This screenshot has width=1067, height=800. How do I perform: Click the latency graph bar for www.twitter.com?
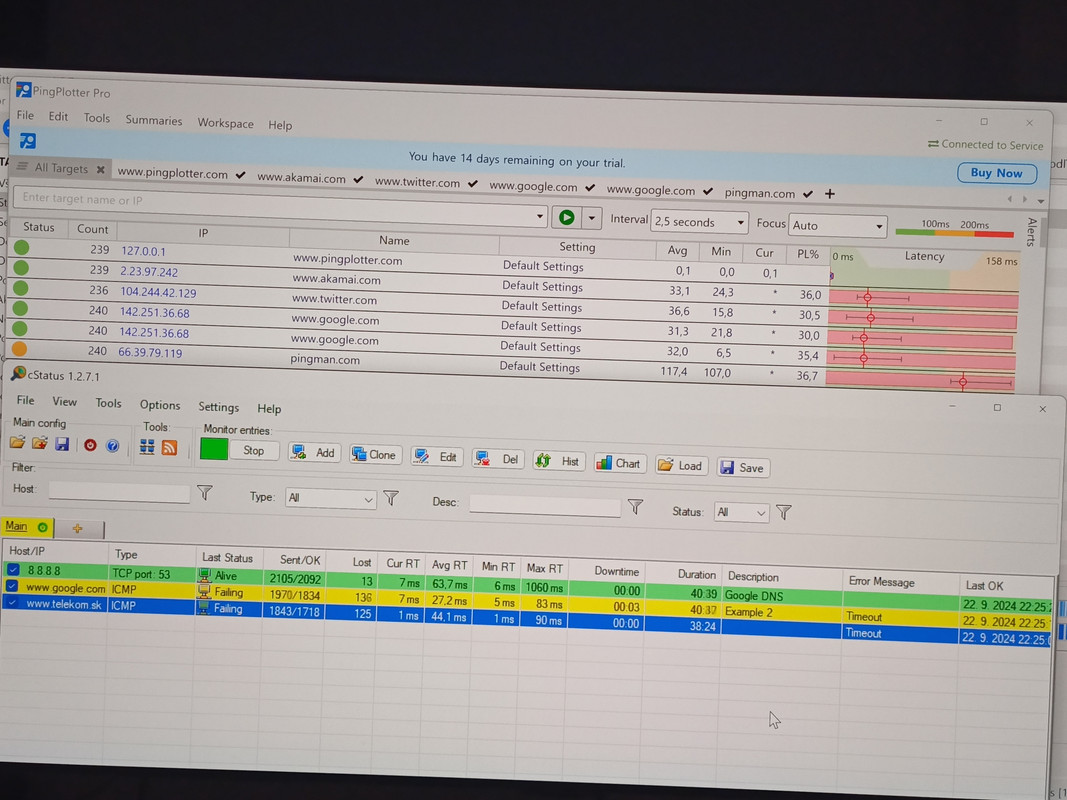[x=923, y=318]
